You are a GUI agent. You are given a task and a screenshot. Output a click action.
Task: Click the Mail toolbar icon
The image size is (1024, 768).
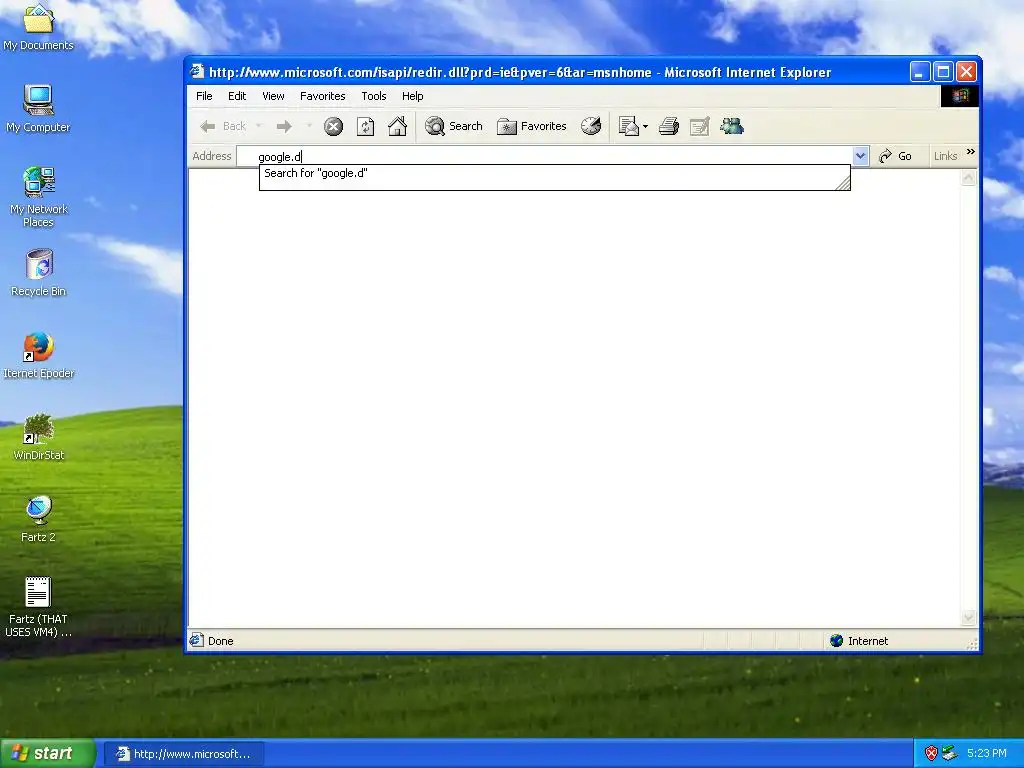(x=628, y=126)
